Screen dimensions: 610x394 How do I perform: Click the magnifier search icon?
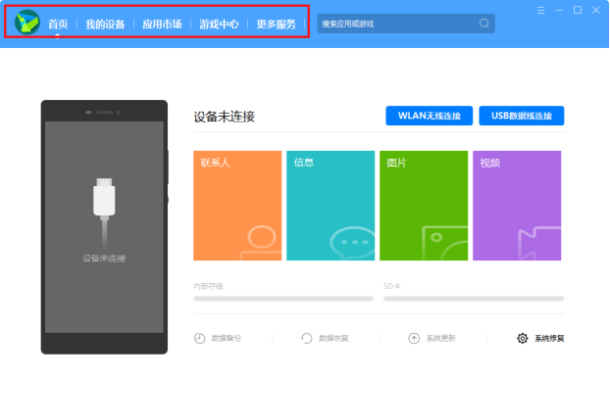pos(484,23)
